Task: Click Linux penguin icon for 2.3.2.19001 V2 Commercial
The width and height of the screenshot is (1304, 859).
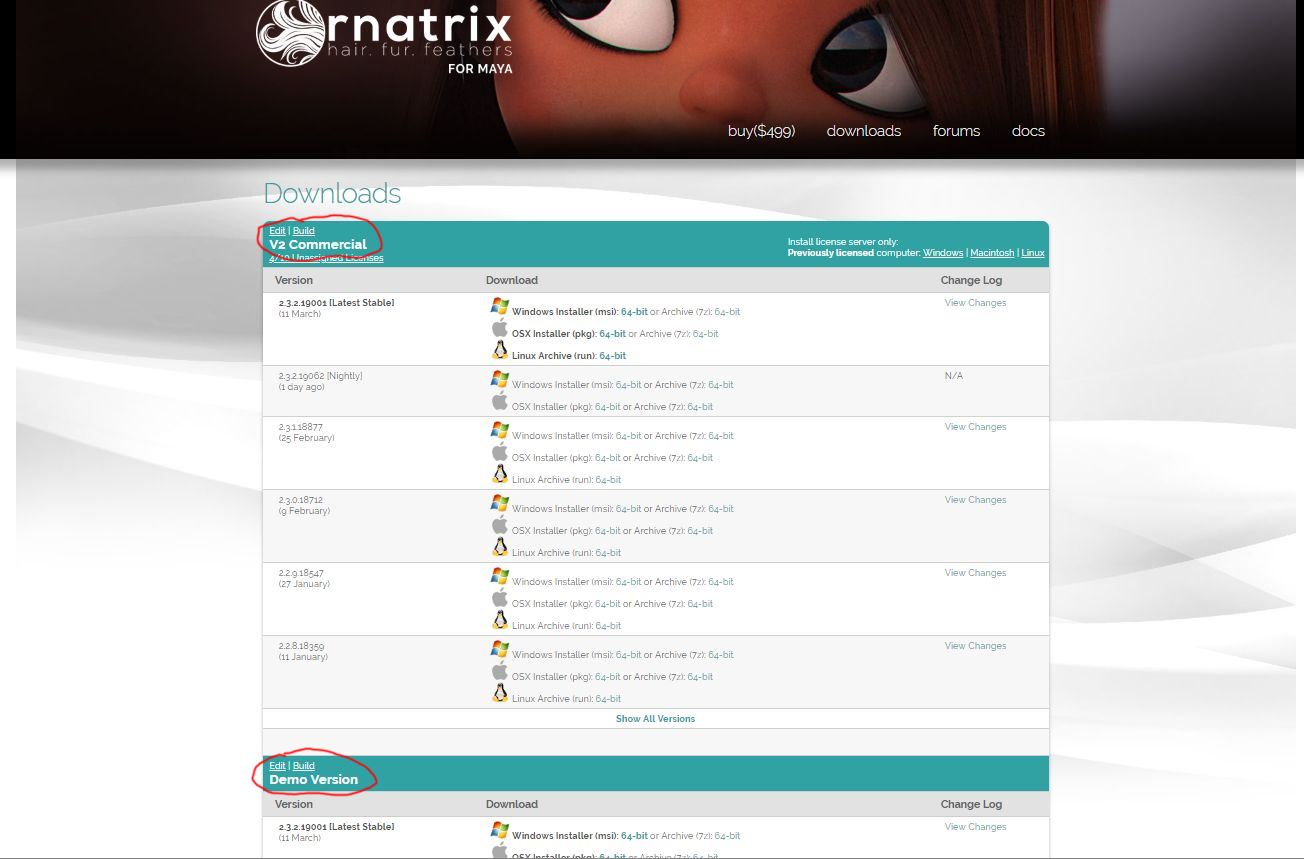Action: (x=500, y=350)
